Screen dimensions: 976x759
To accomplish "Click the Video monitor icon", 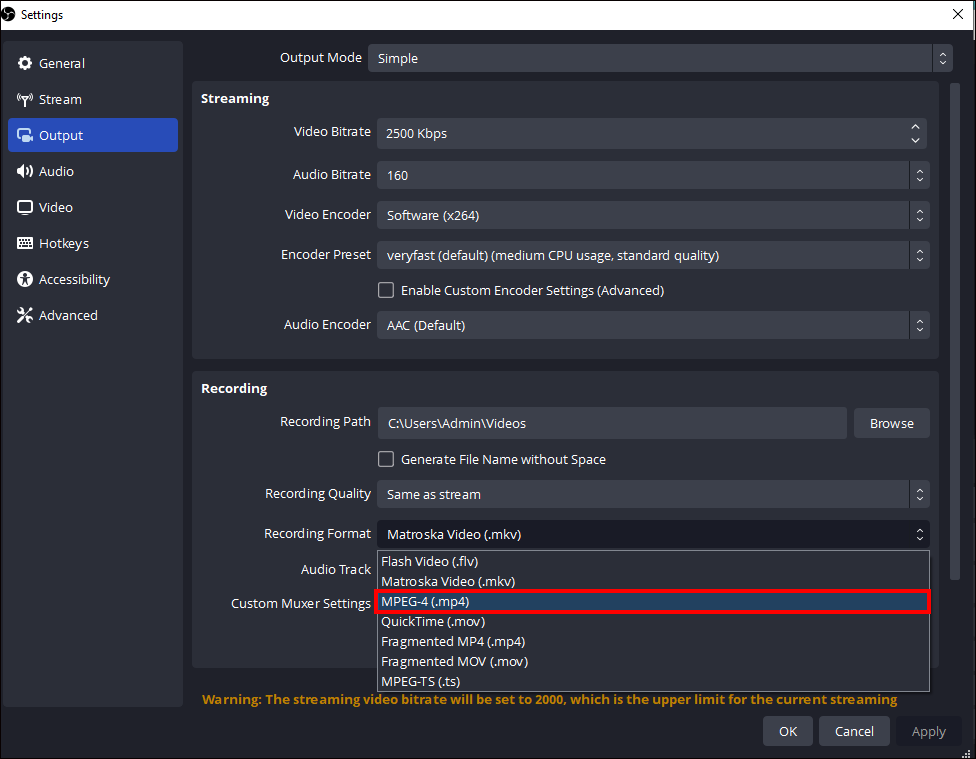I will [x=25, y=208].
